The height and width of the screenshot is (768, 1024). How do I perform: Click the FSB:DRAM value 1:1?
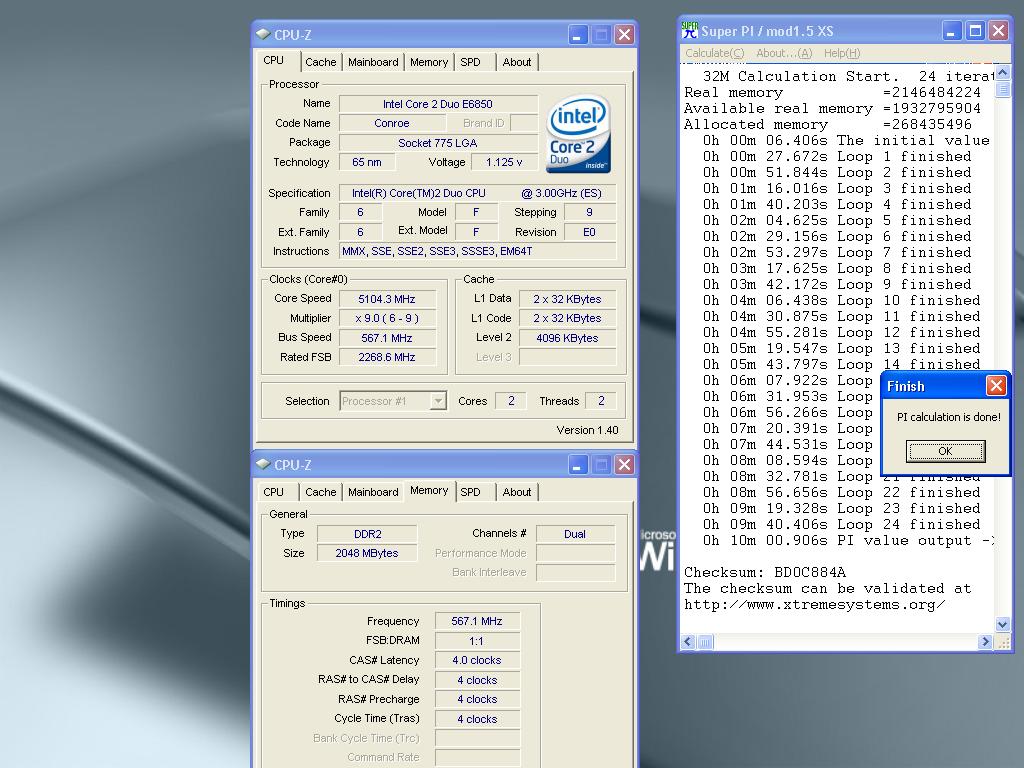pyautogui.click(x=477, y=641)
